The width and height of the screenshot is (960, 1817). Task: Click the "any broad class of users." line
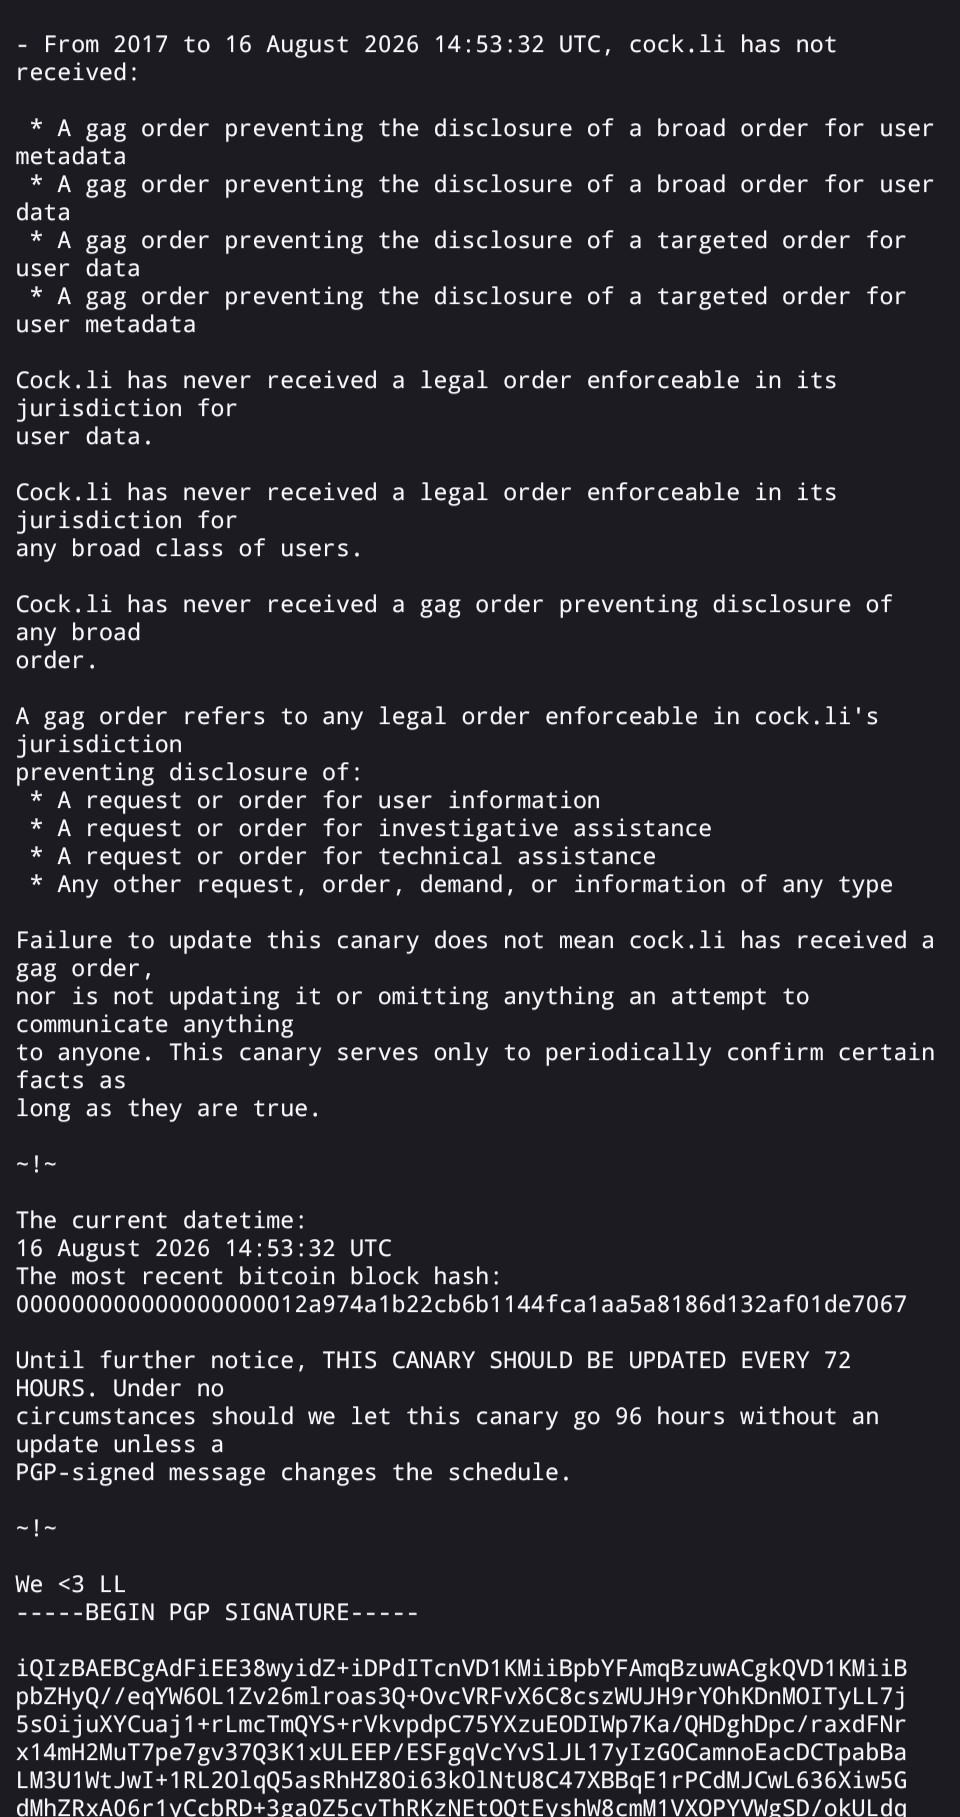pyautogui.click(x=189, y=548)
